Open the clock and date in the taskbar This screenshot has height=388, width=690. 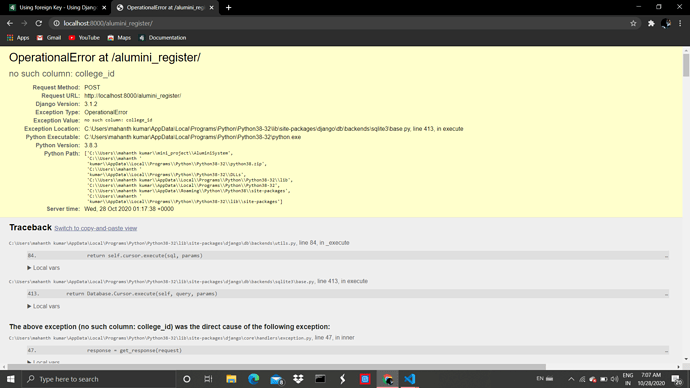(x=651, y=379)
